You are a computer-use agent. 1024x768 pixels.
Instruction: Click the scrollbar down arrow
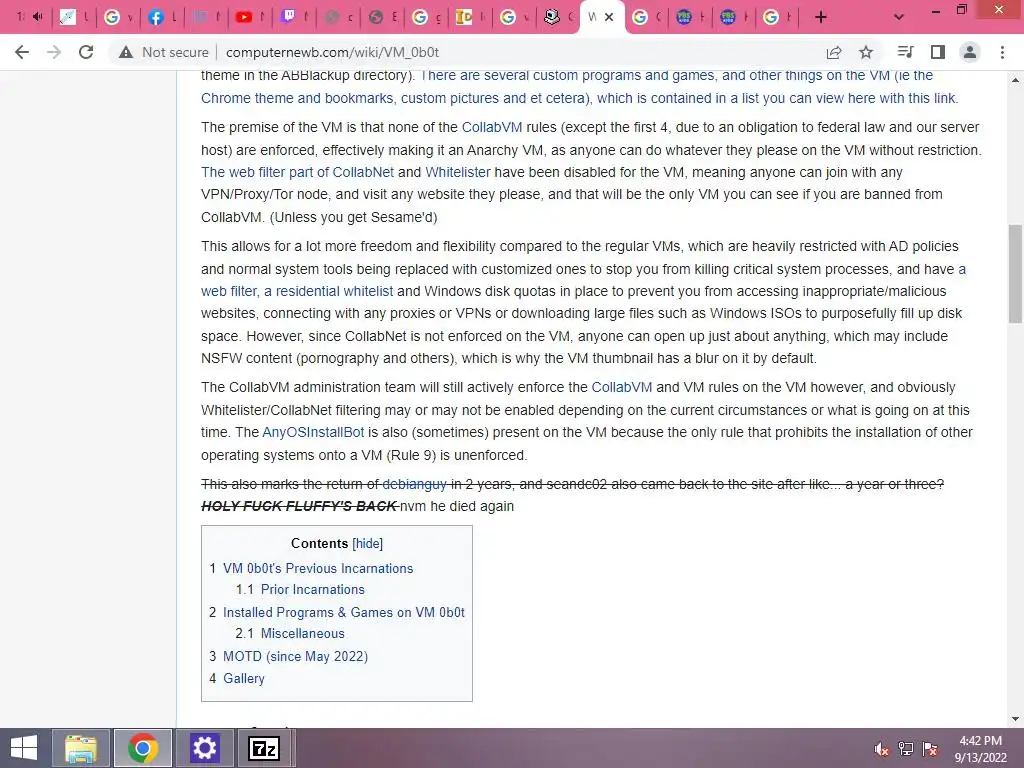pos(1015,719)
